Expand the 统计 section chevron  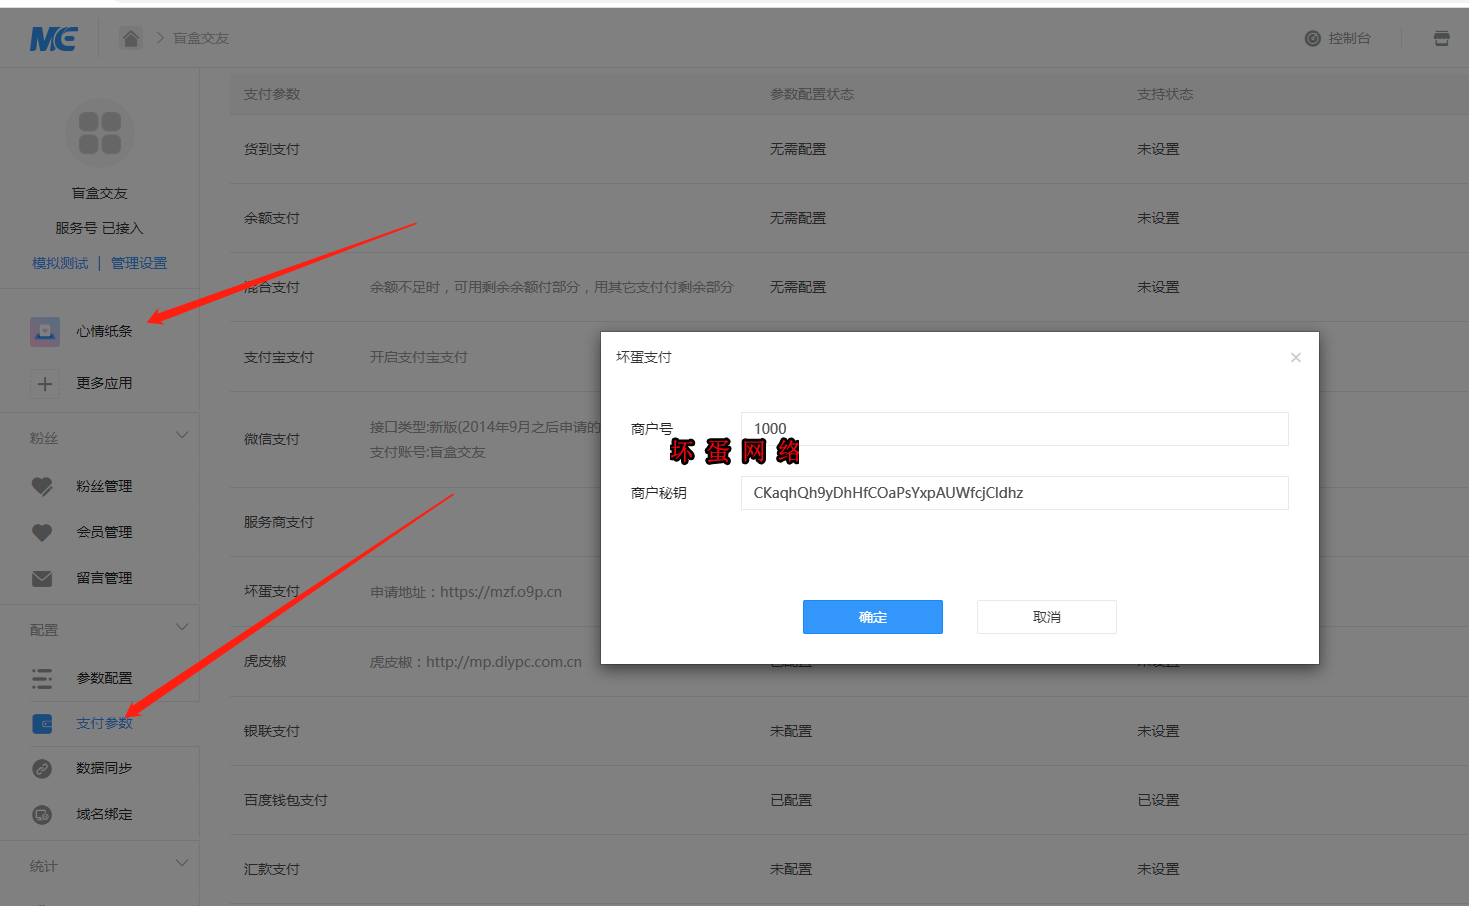(182, 863)
